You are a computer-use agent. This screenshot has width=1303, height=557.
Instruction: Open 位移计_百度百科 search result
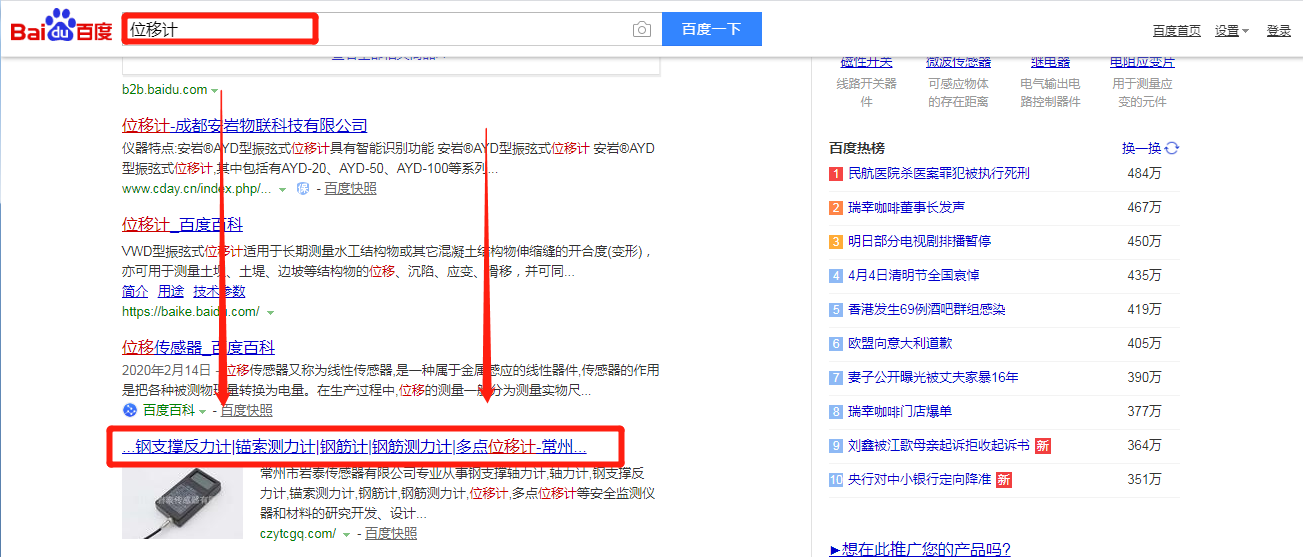[x=182, y=224]
